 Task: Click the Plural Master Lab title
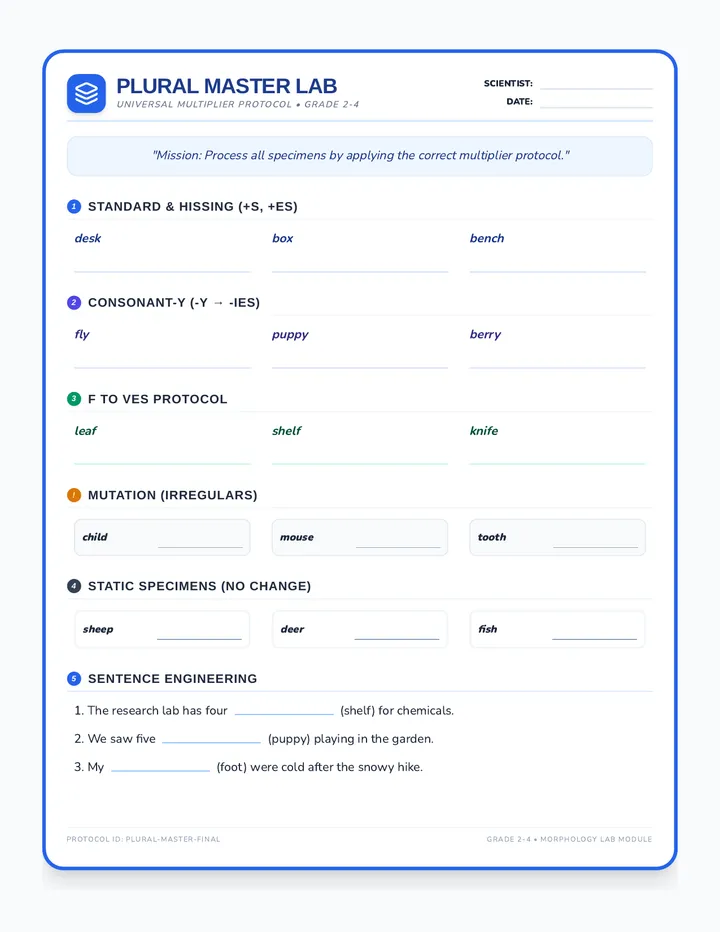click(x=227, y=86)
